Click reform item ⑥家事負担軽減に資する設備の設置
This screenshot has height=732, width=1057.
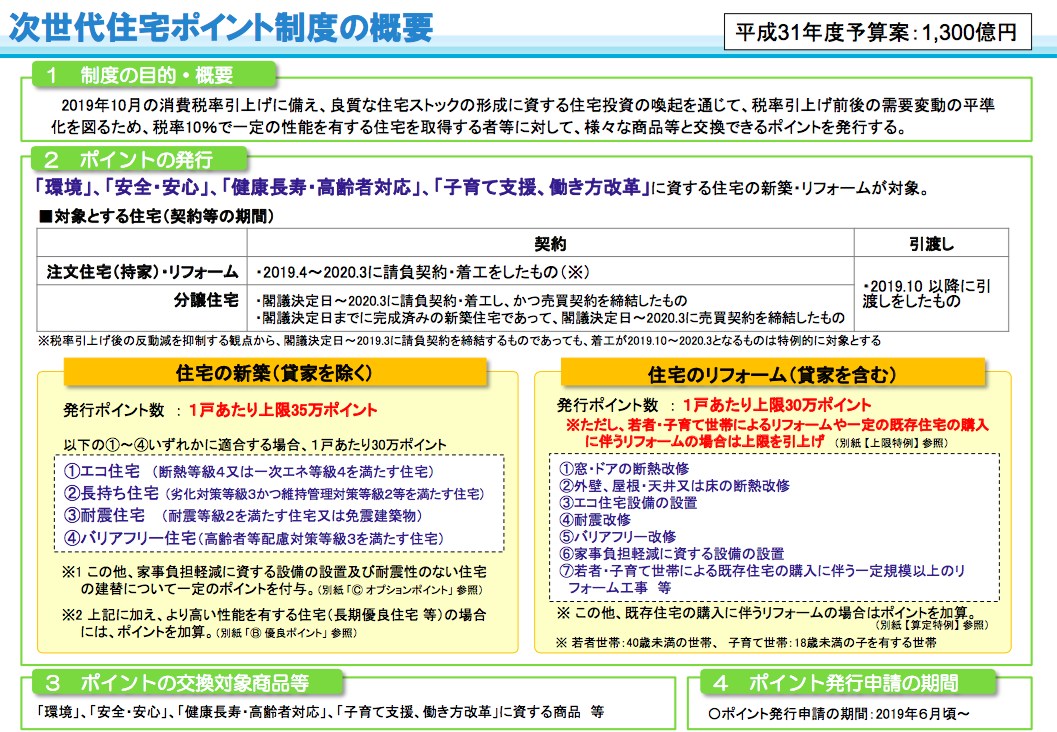671,553
